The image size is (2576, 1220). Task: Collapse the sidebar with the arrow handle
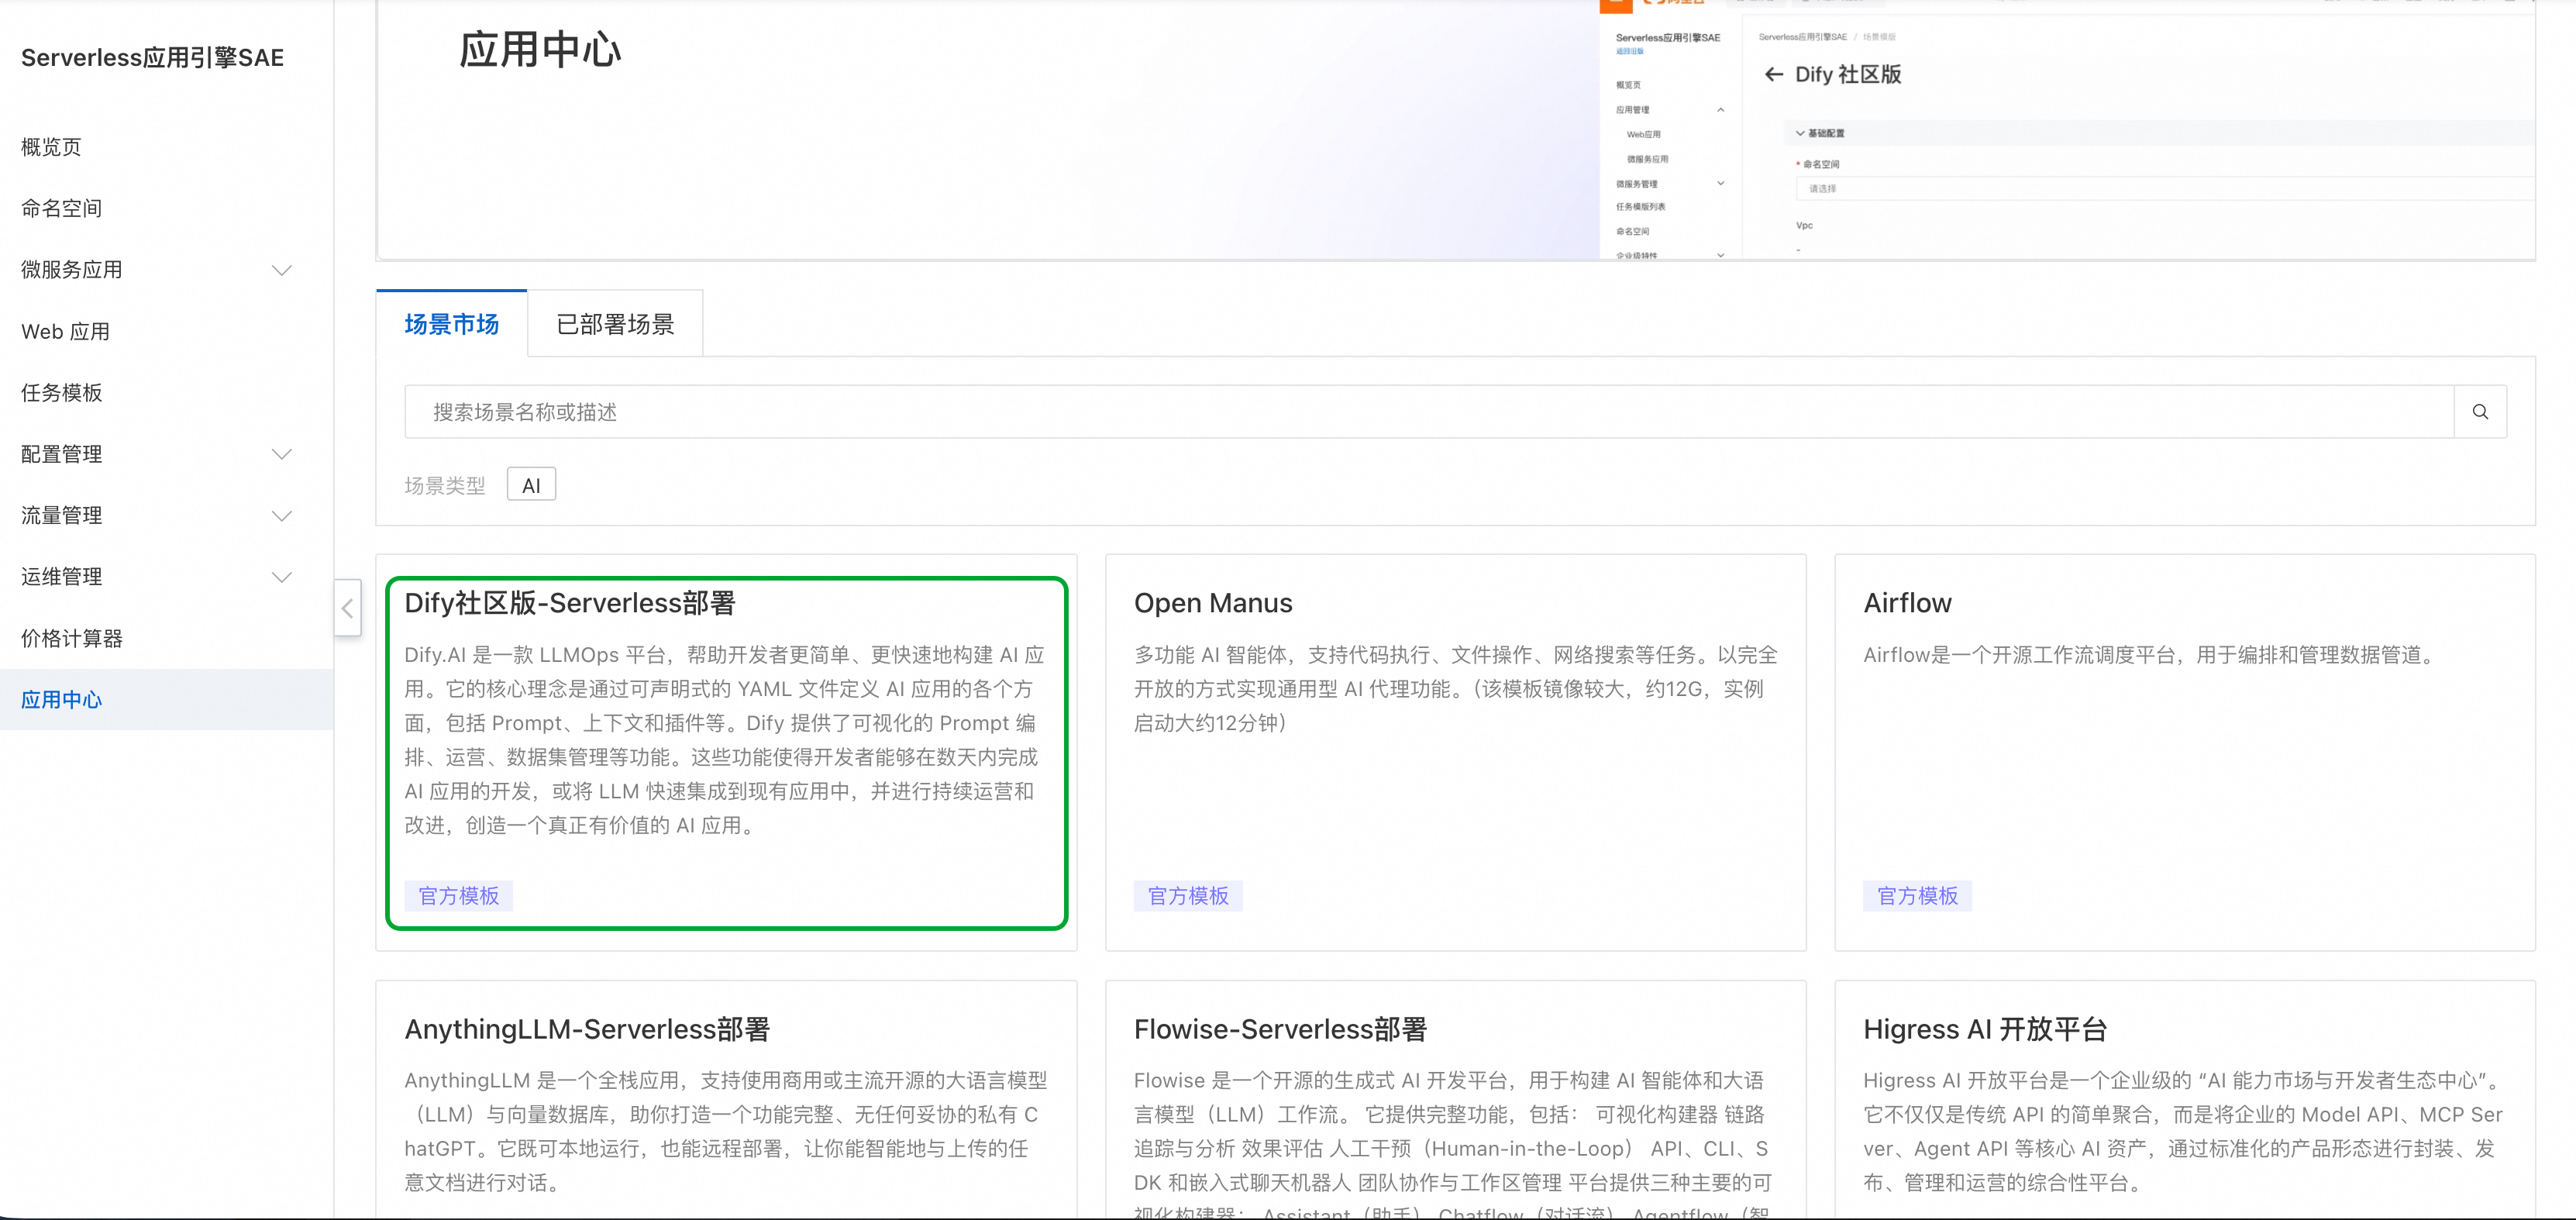pos(347,608)
